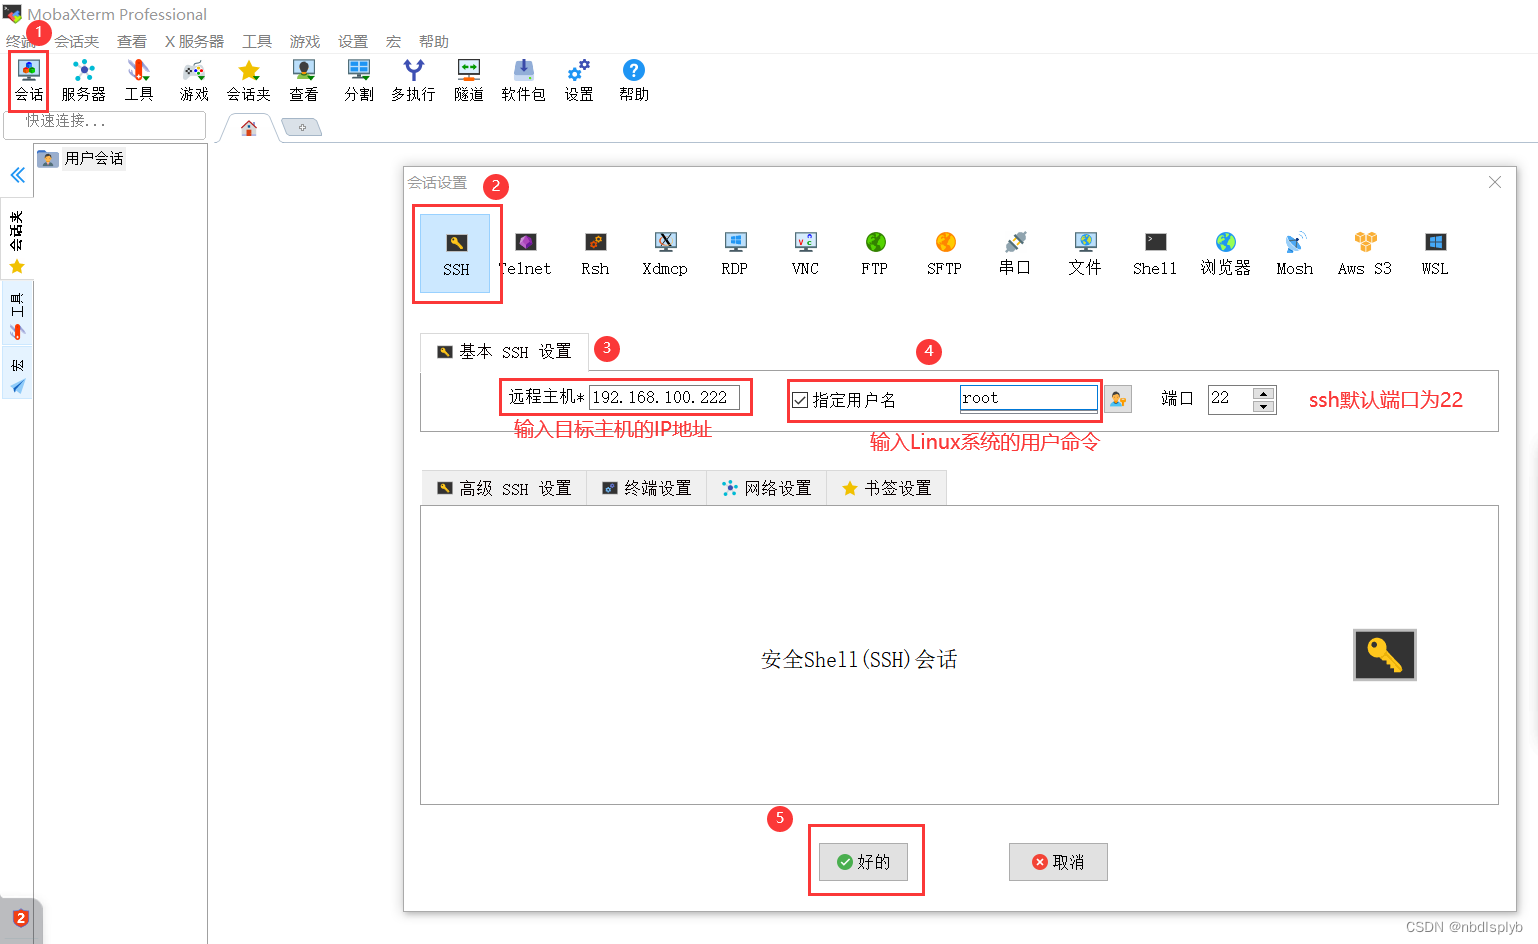Viewport: 1538px width, 944px height.
Task: Click the 取消 cancel button
Action: tap(1058, 862)
